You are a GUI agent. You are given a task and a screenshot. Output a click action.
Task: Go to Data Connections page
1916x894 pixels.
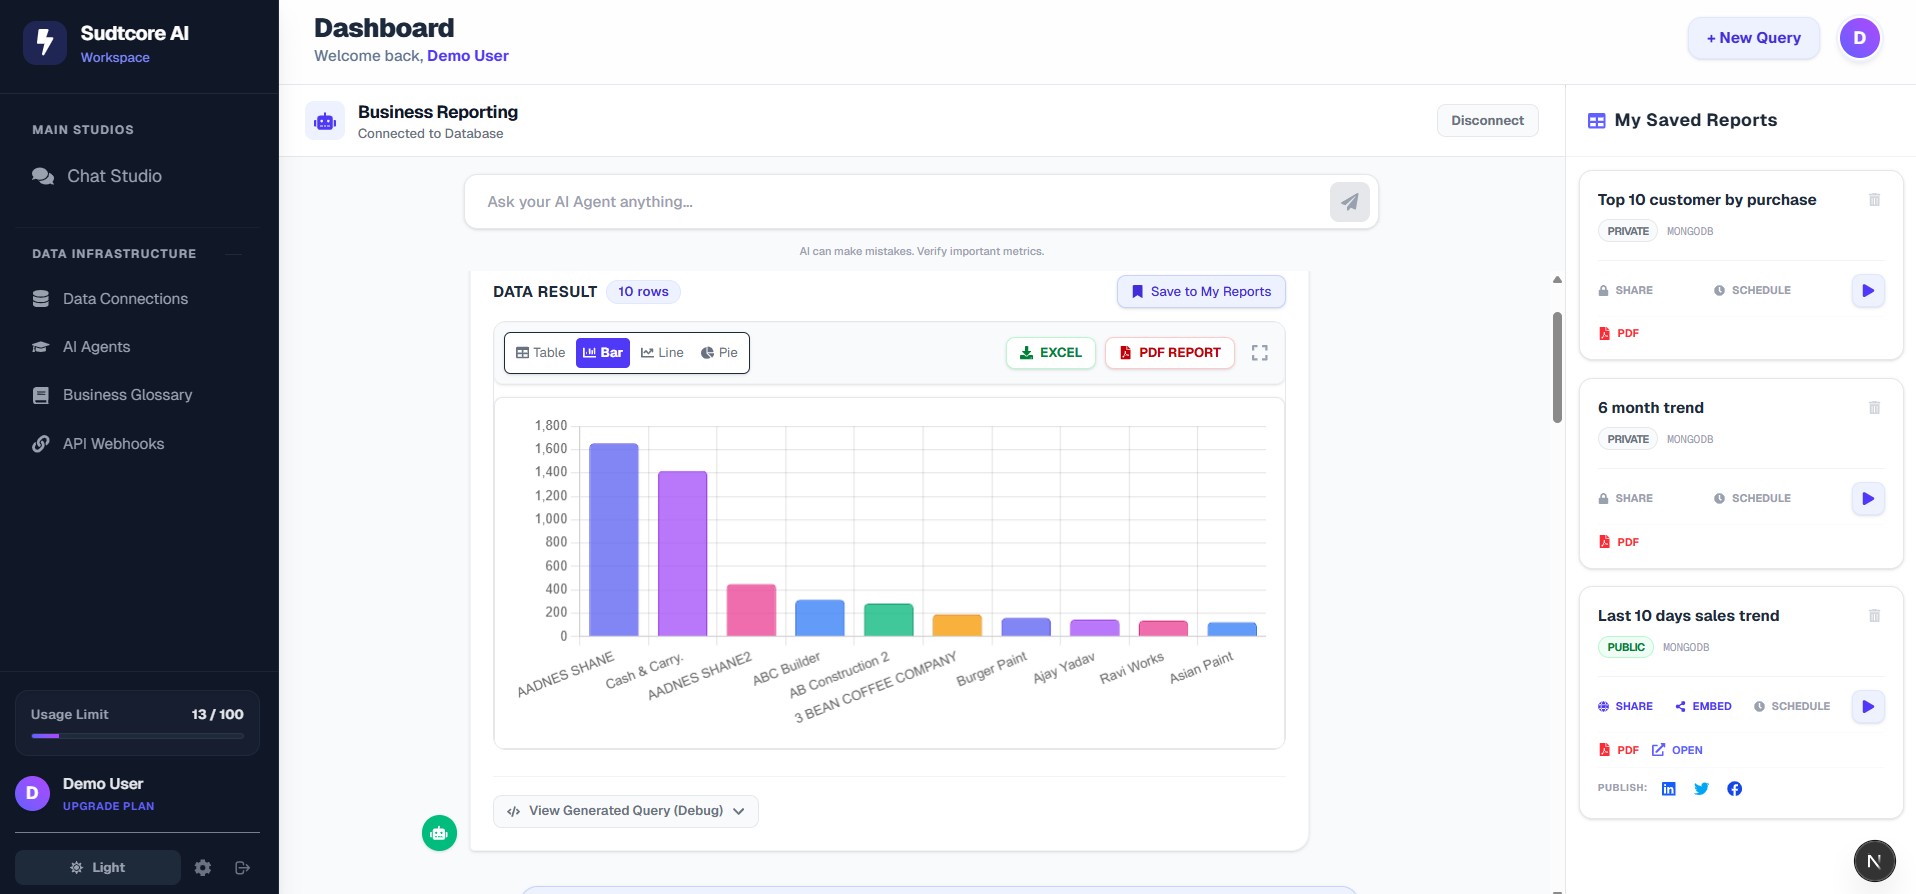click(125, 299)
